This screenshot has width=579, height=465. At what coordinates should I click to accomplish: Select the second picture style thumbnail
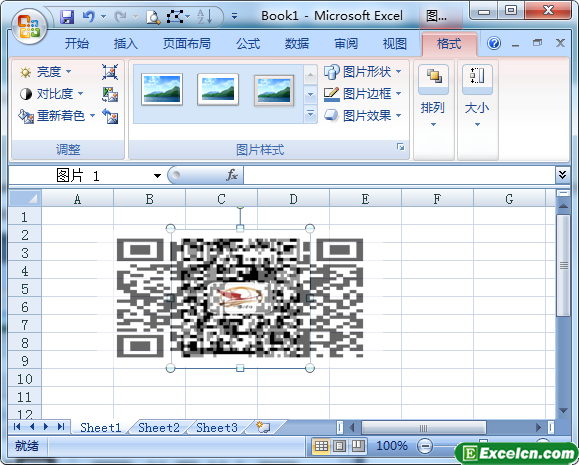click(218, 90)
